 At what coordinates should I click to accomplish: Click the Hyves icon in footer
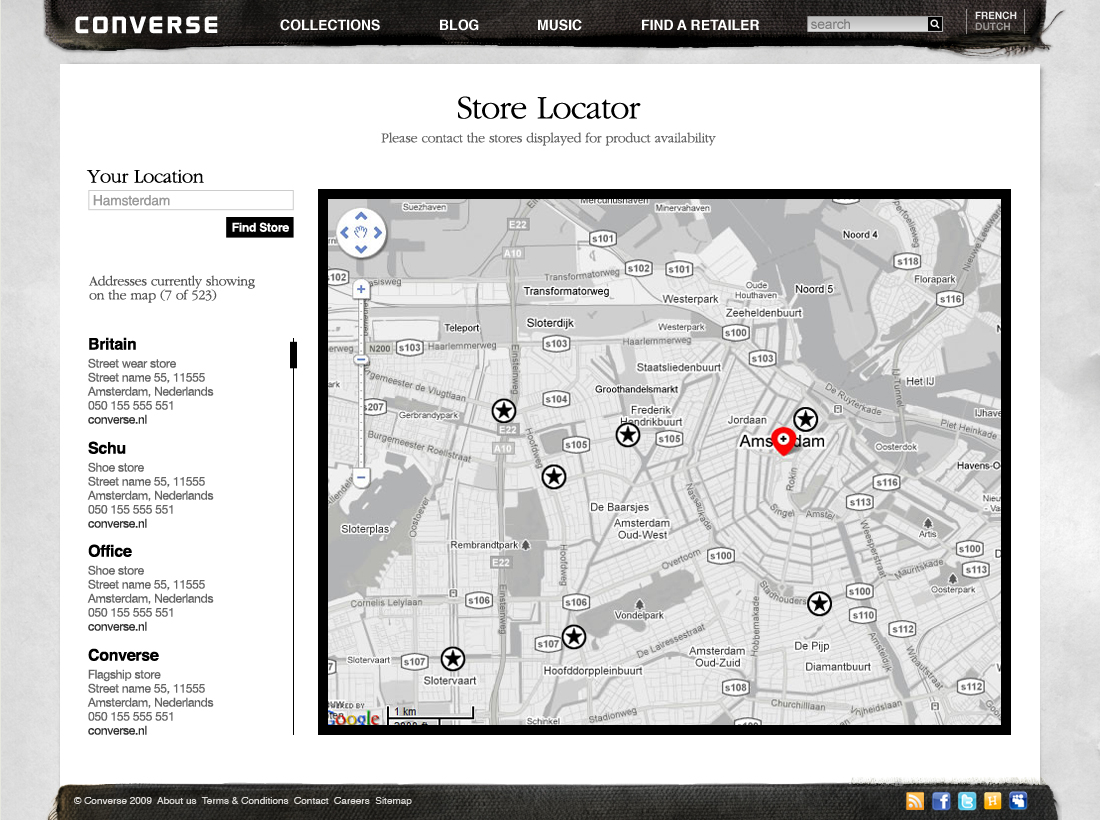tap(992, 801)
